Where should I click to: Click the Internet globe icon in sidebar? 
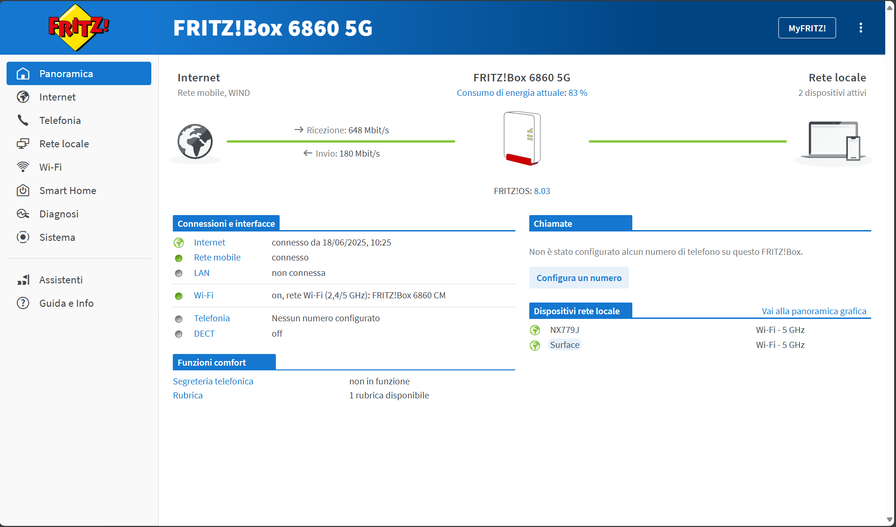pyautogui.click(x=23, y=97)
